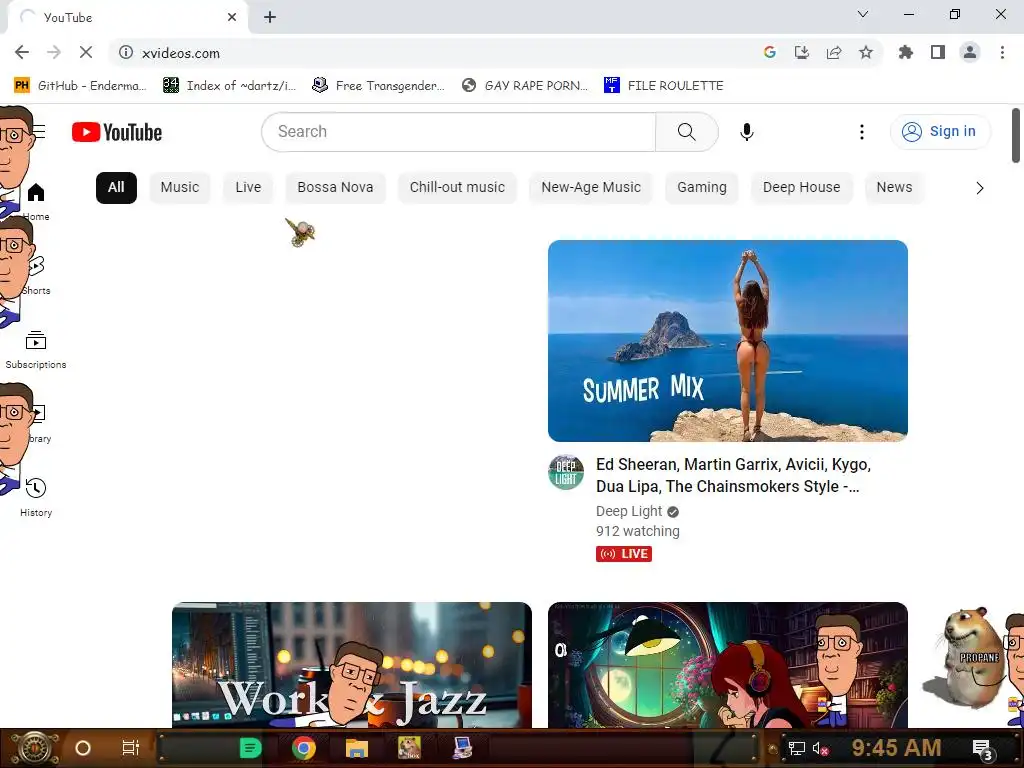1024x768 pixels.
Task: Open FILE ROULETTE bookmark
Action: (x=664, y=86)
